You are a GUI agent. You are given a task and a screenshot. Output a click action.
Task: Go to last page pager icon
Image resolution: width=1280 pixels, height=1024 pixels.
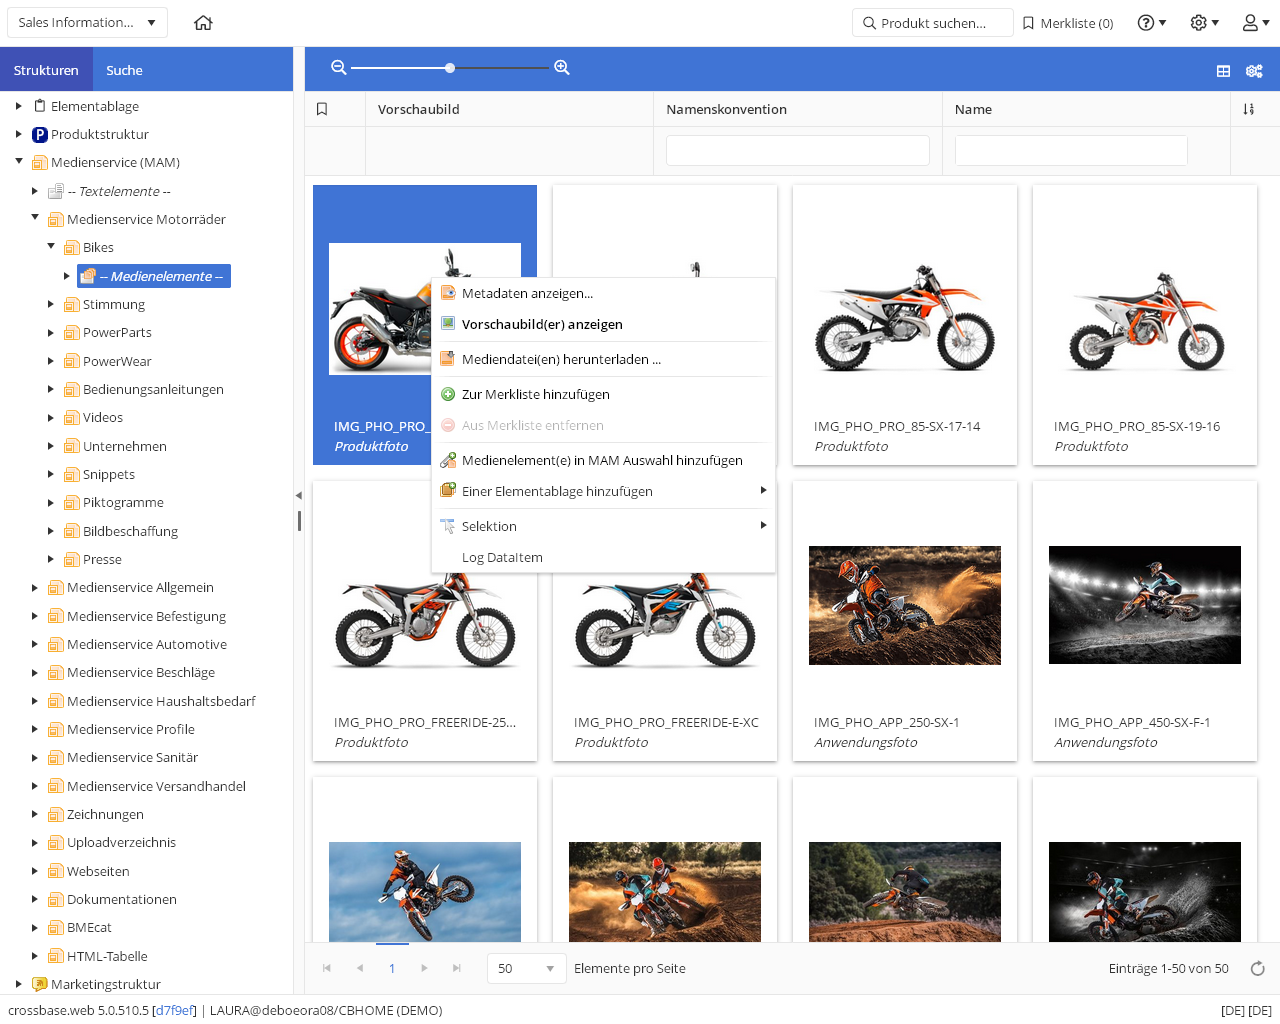pos(457,968)
